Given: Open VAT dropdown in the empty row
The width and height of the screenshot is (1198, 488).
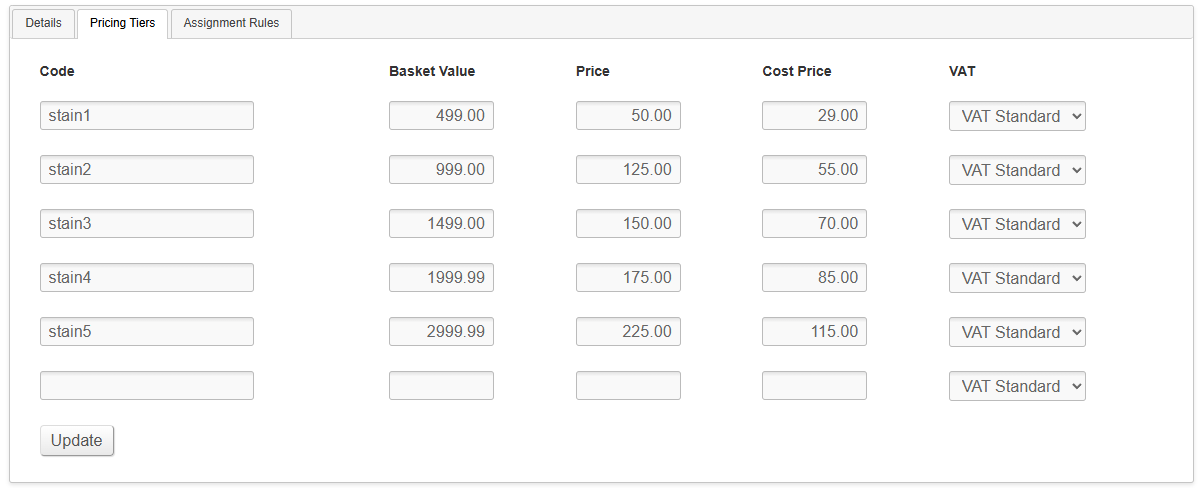Looking at the screenshot, I should (1017, 386).
